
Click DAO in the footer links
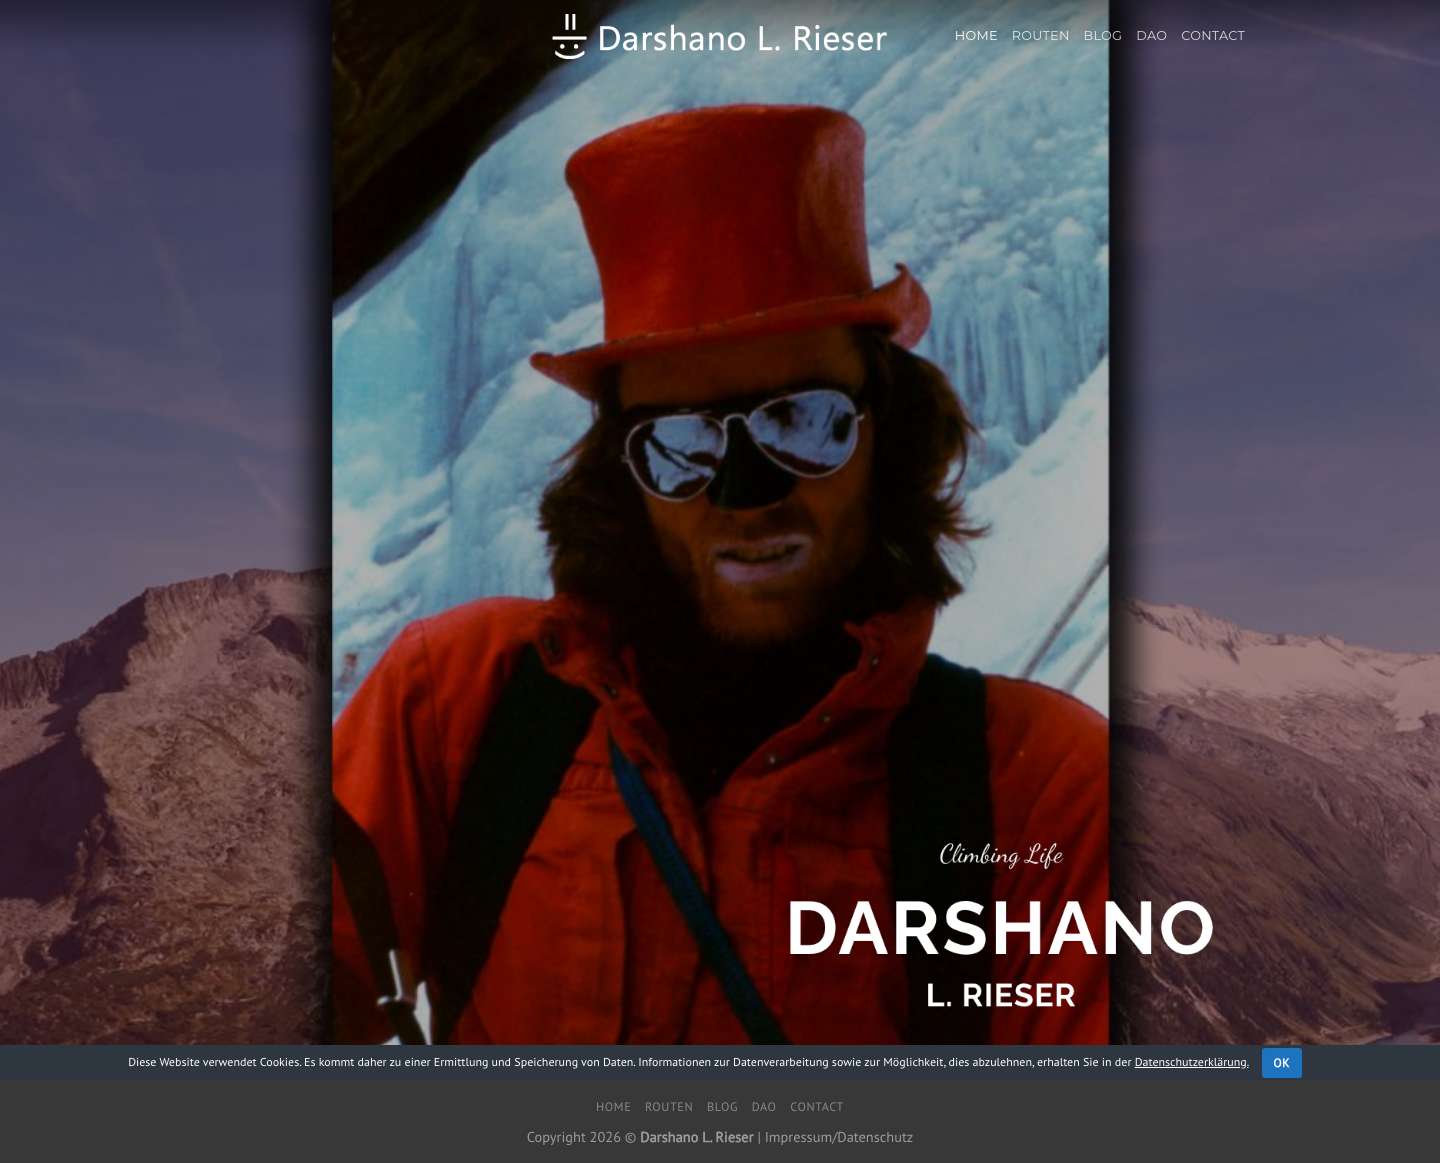763,1106
